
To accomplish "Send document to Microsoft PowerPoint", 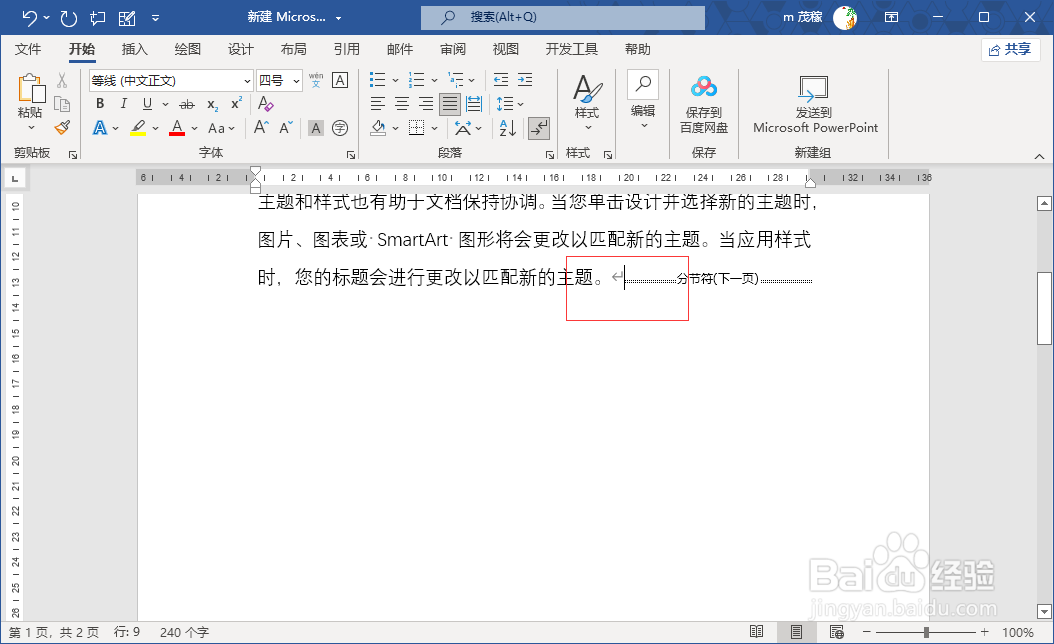I will click(815, 104).
